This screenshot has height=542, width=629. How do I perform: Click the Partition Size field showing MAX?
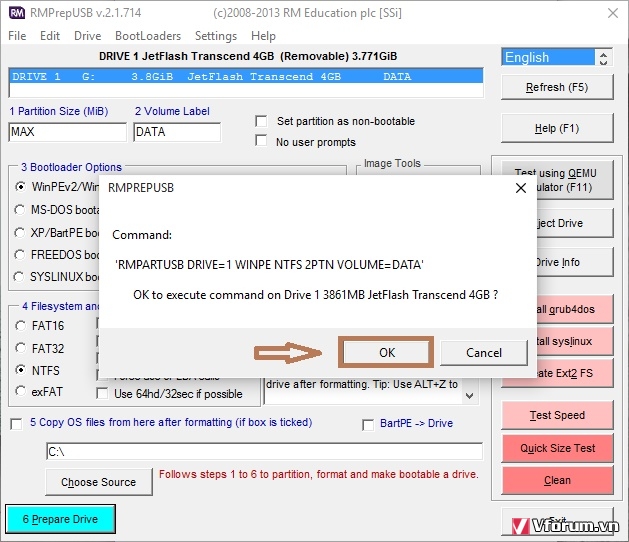[67, 132]
